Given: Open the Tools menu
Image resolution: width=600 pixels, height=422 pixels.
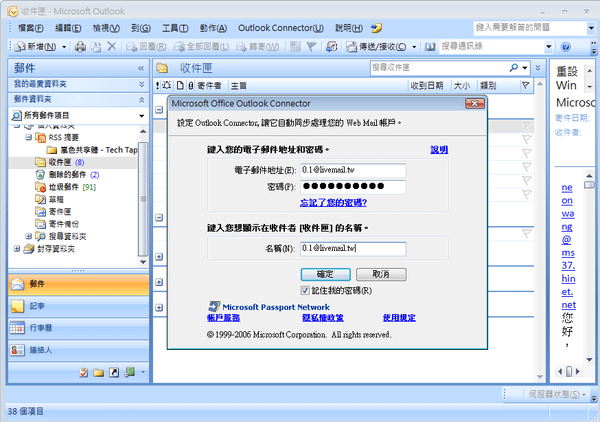Looking at the screenshot, I should 175,28.
